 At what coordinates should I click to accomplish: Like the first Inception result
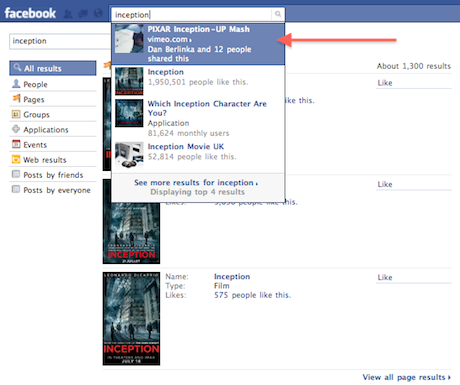(x=385, y=83)
